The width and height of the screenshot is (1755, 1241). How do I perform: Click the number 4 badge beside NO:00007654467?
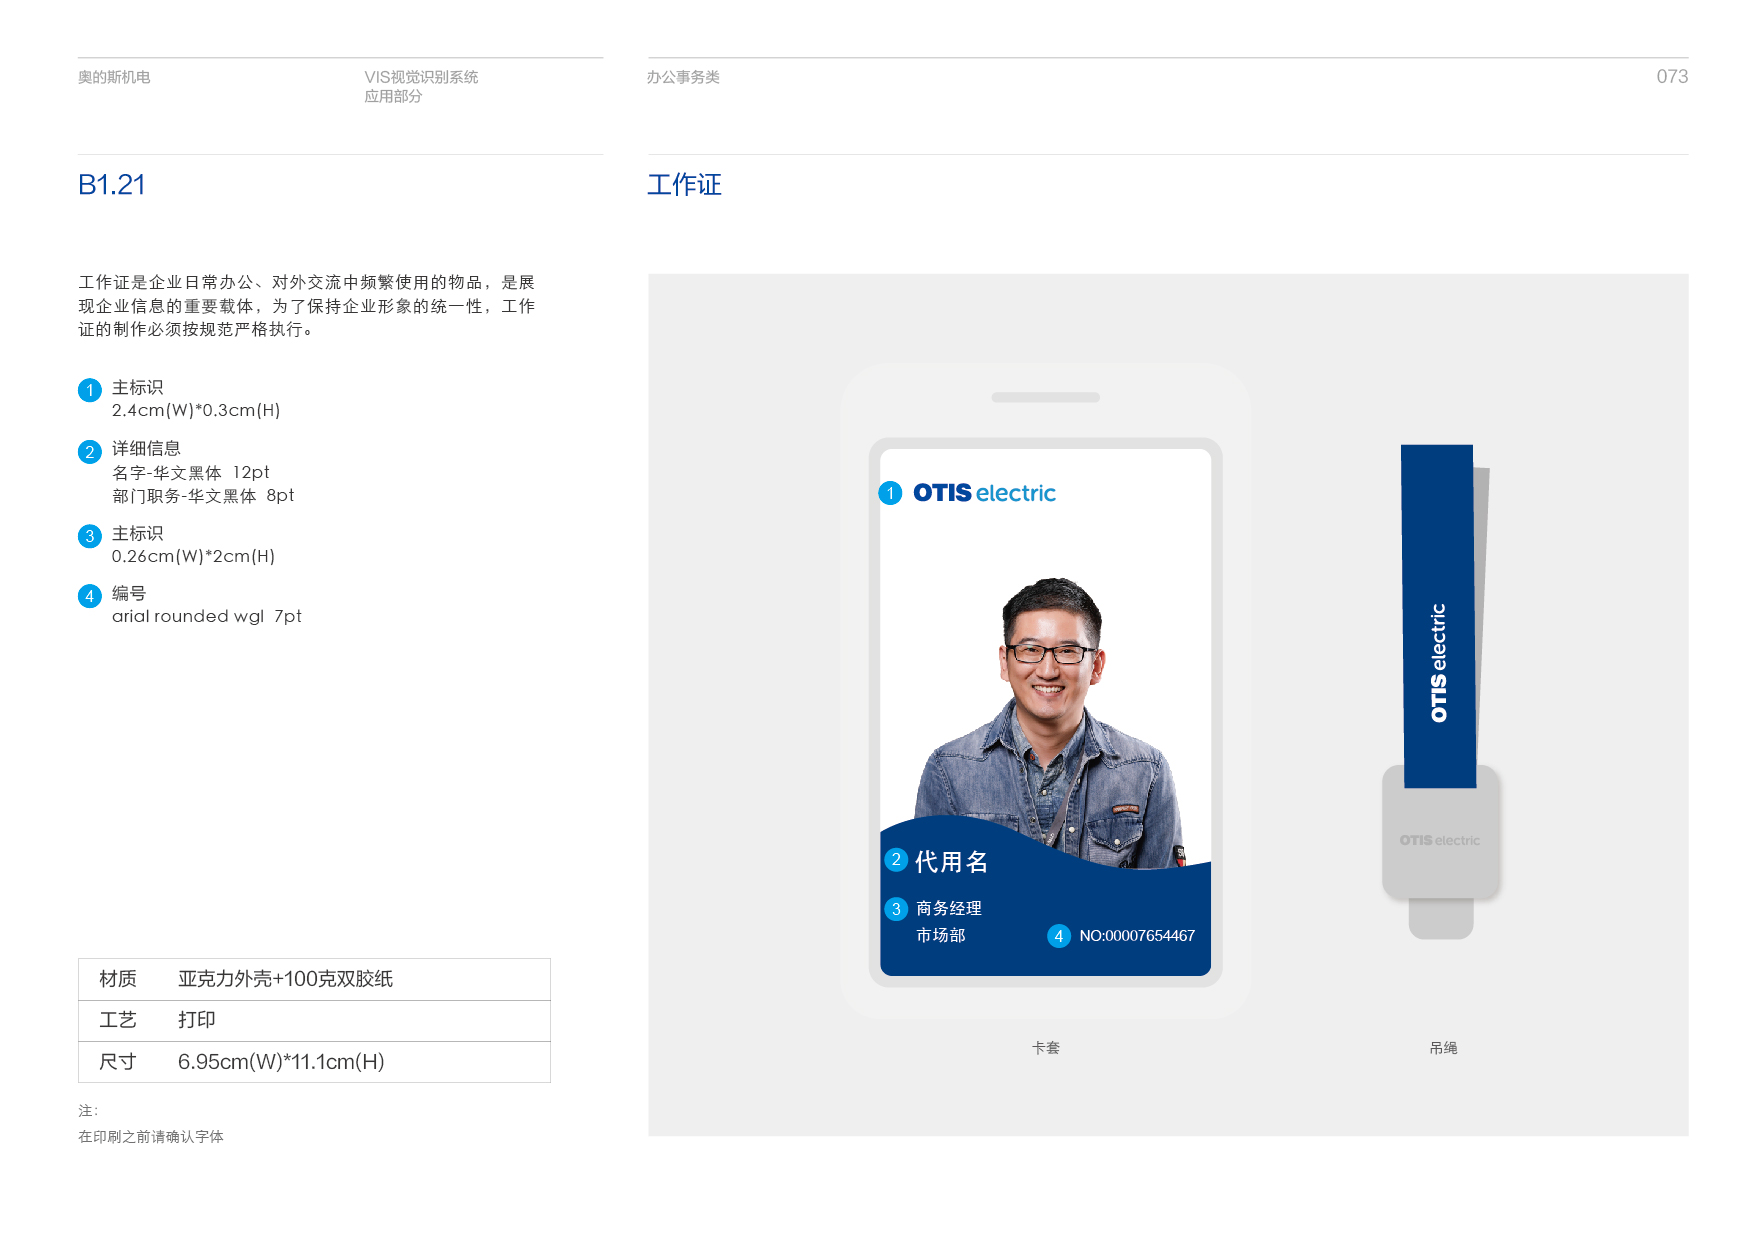tap(1058, 936)
